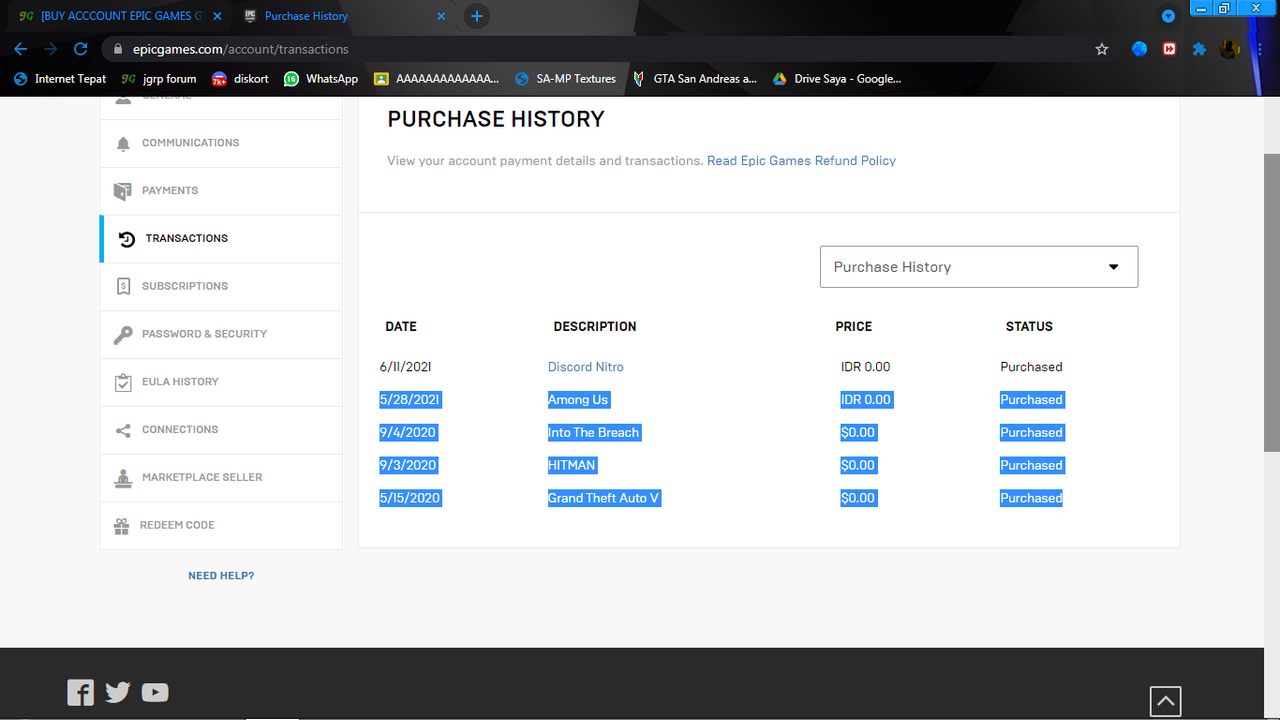This screenshot has width=1280, height=720.
Task: Click the IDR 0.00 price for Discord Nitro
Action: click(866, 367)
